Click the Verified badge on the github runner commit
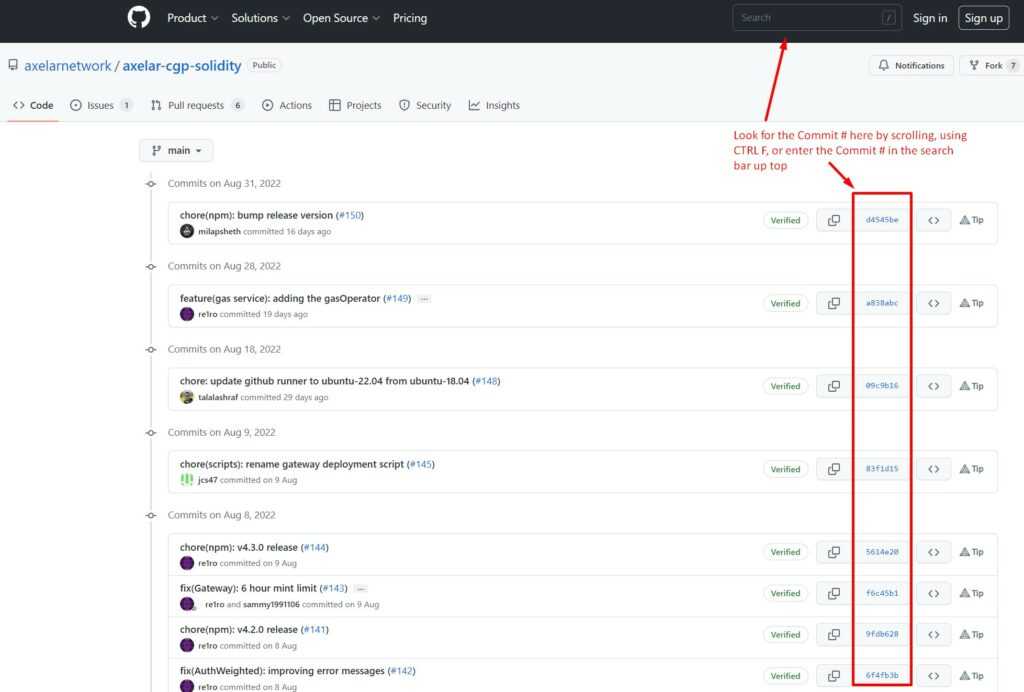 (786, 386)
